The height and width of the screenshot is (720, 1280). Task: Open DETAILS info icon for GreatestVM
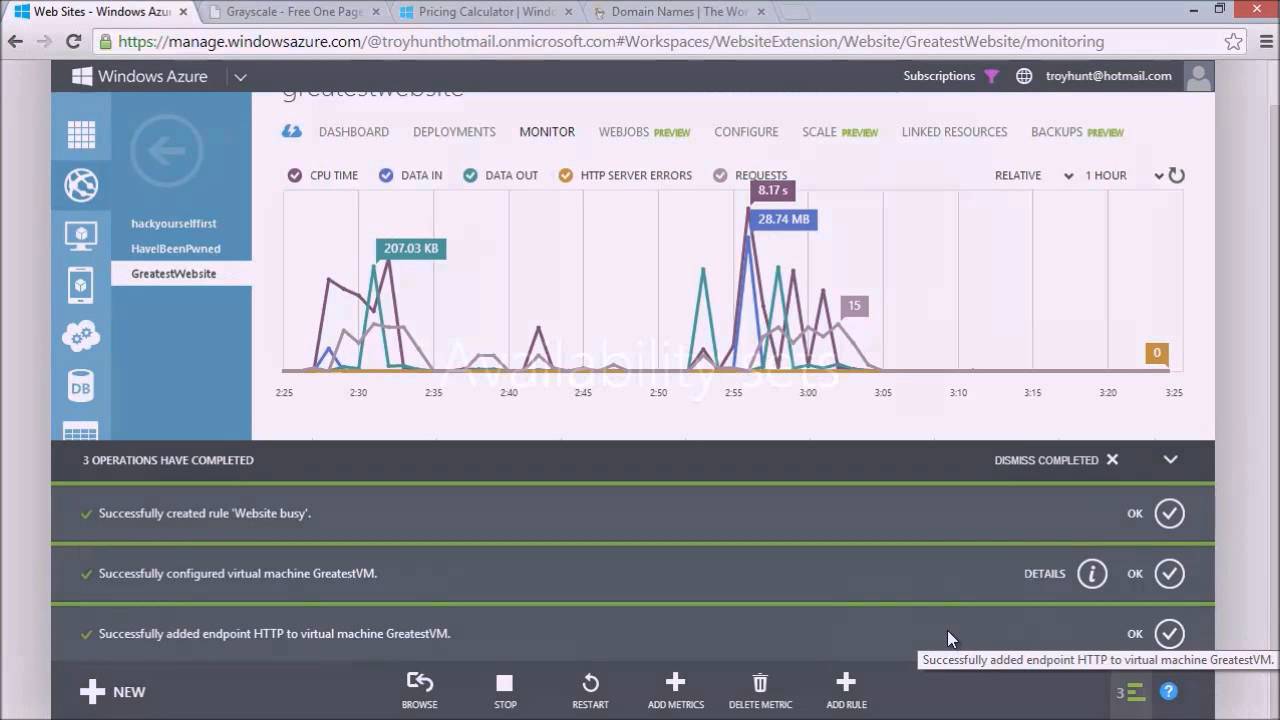[1092, 573]
